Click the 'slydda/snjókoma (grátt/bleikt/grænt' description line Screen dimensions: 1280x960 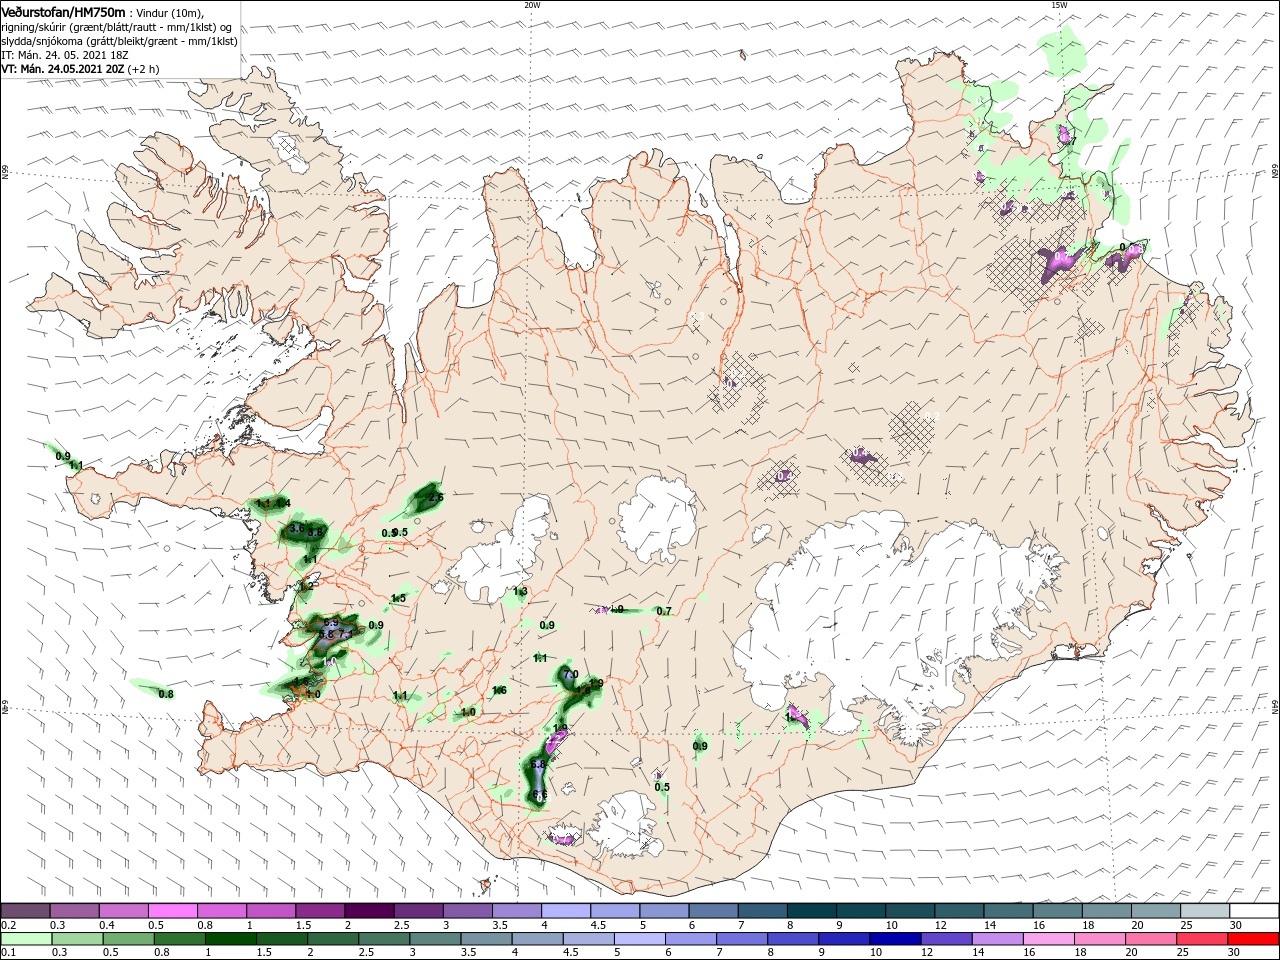(120, 42)
